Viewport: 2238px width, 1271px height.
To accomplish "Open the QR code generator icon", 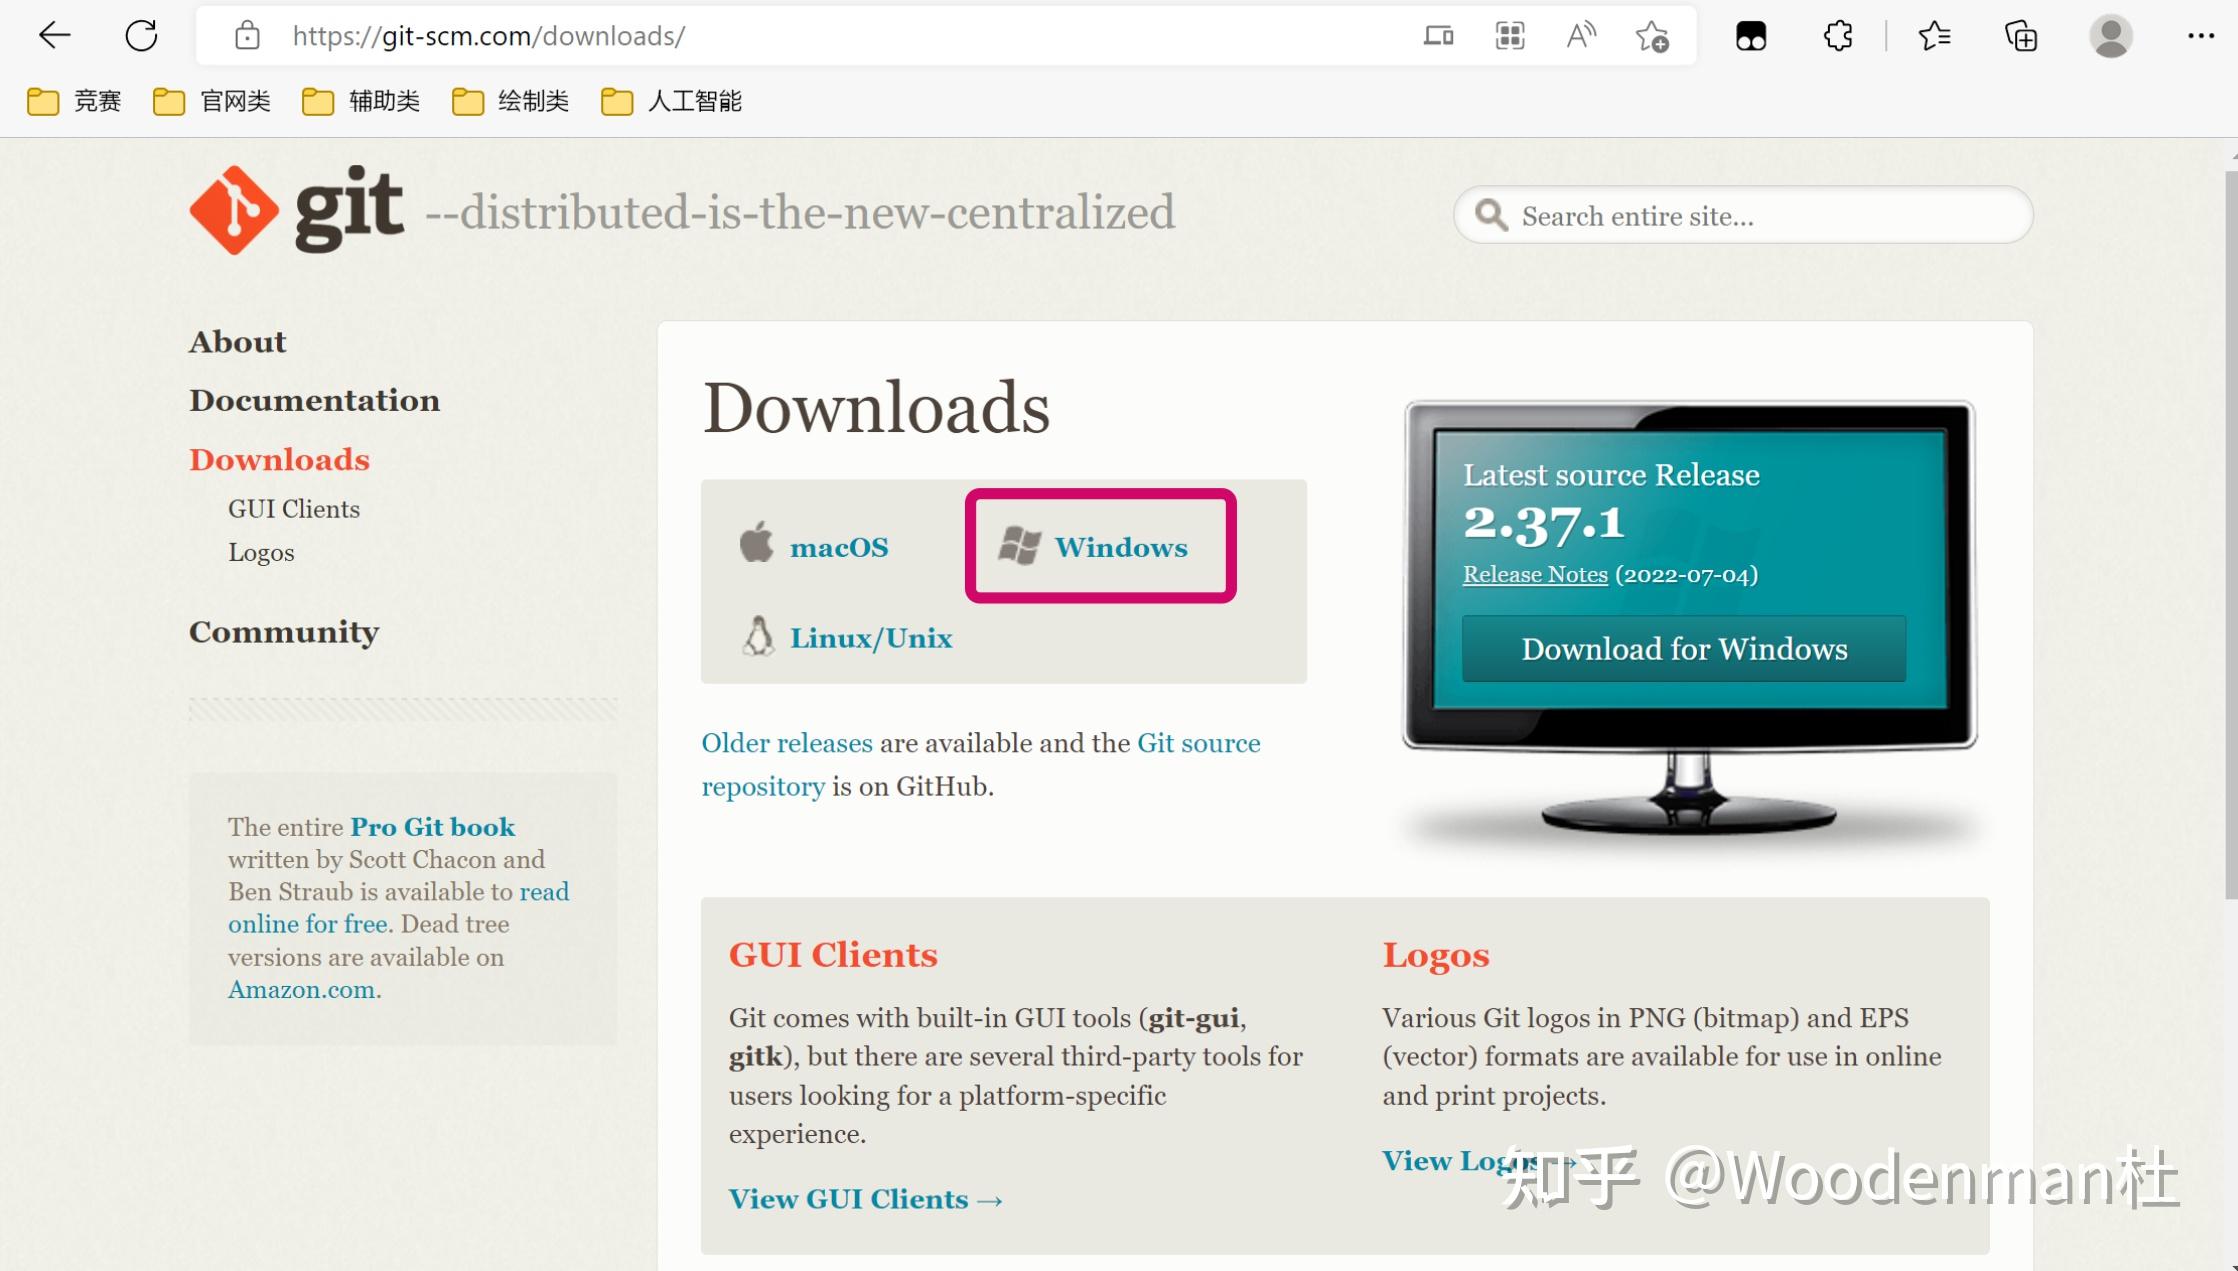I will point(1509,37).
